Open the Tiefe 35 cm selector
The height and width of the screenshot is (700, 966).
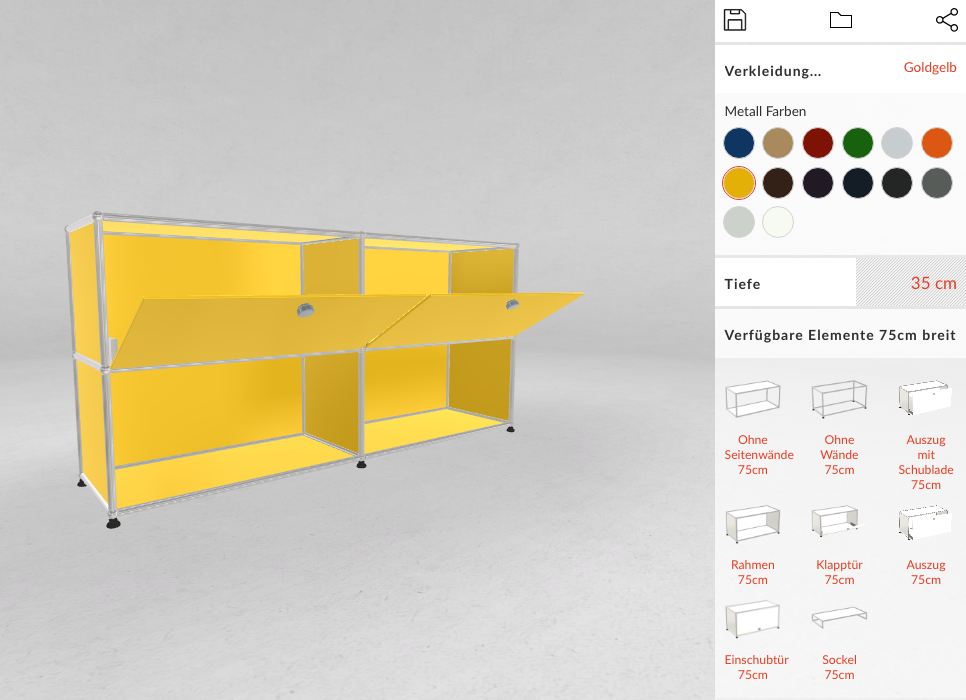pos(840,283)
